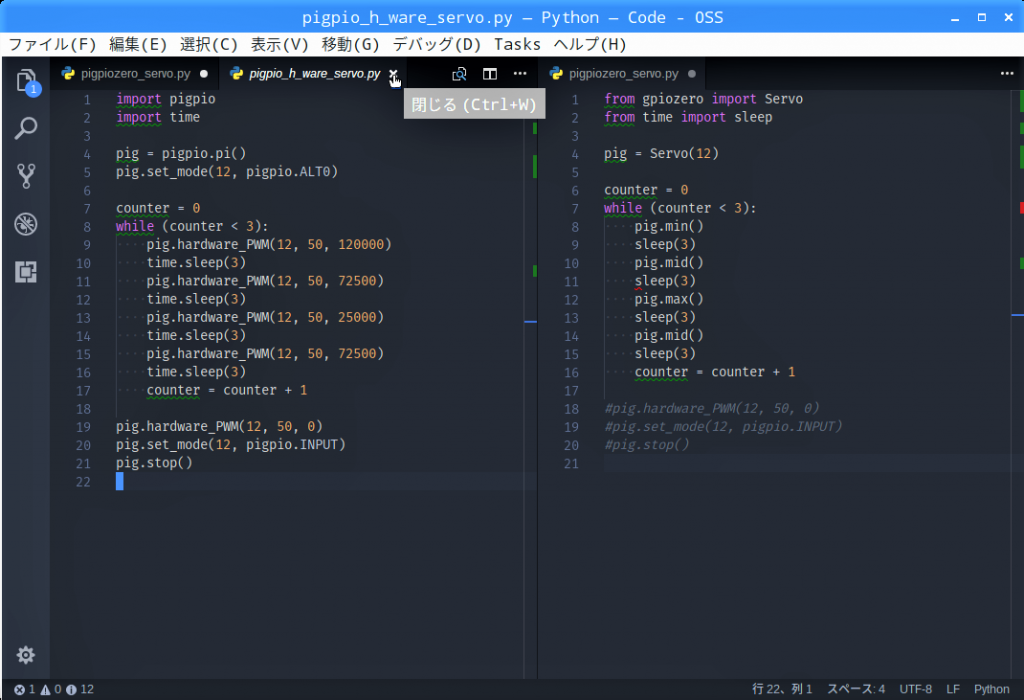Click the split editor icon in left group
Image resolution: width=1024 pixels, height=700 pixels.
coord(490,74)
